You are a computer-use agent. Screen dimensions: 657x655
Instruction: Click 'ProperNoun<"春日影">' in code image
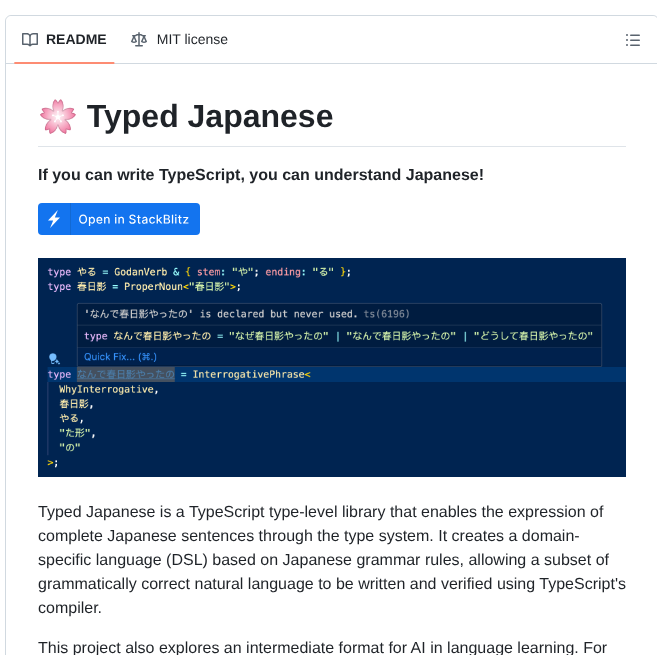(x=181, y=287)
